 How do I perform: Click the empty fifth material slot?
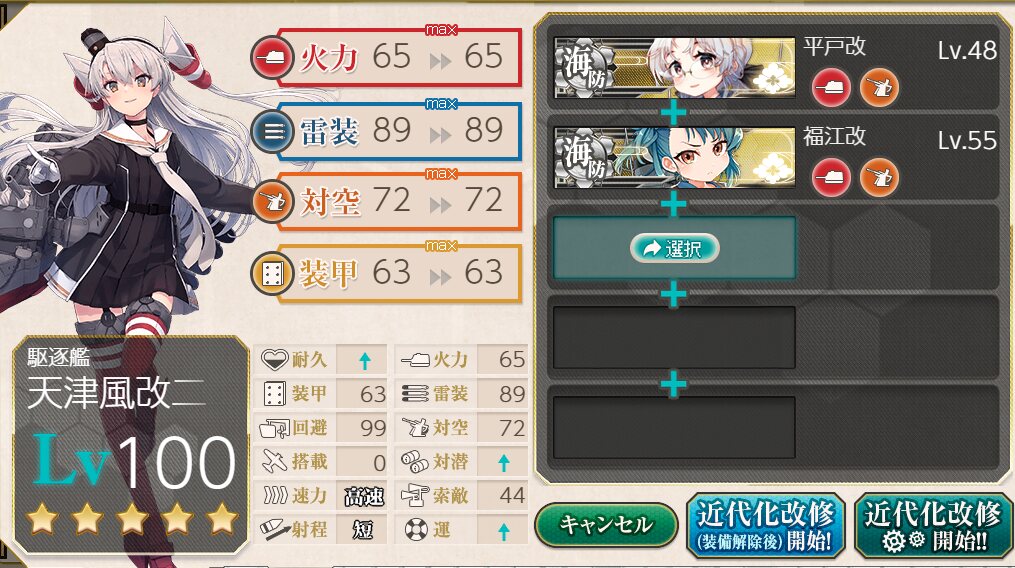click(674, 427)
